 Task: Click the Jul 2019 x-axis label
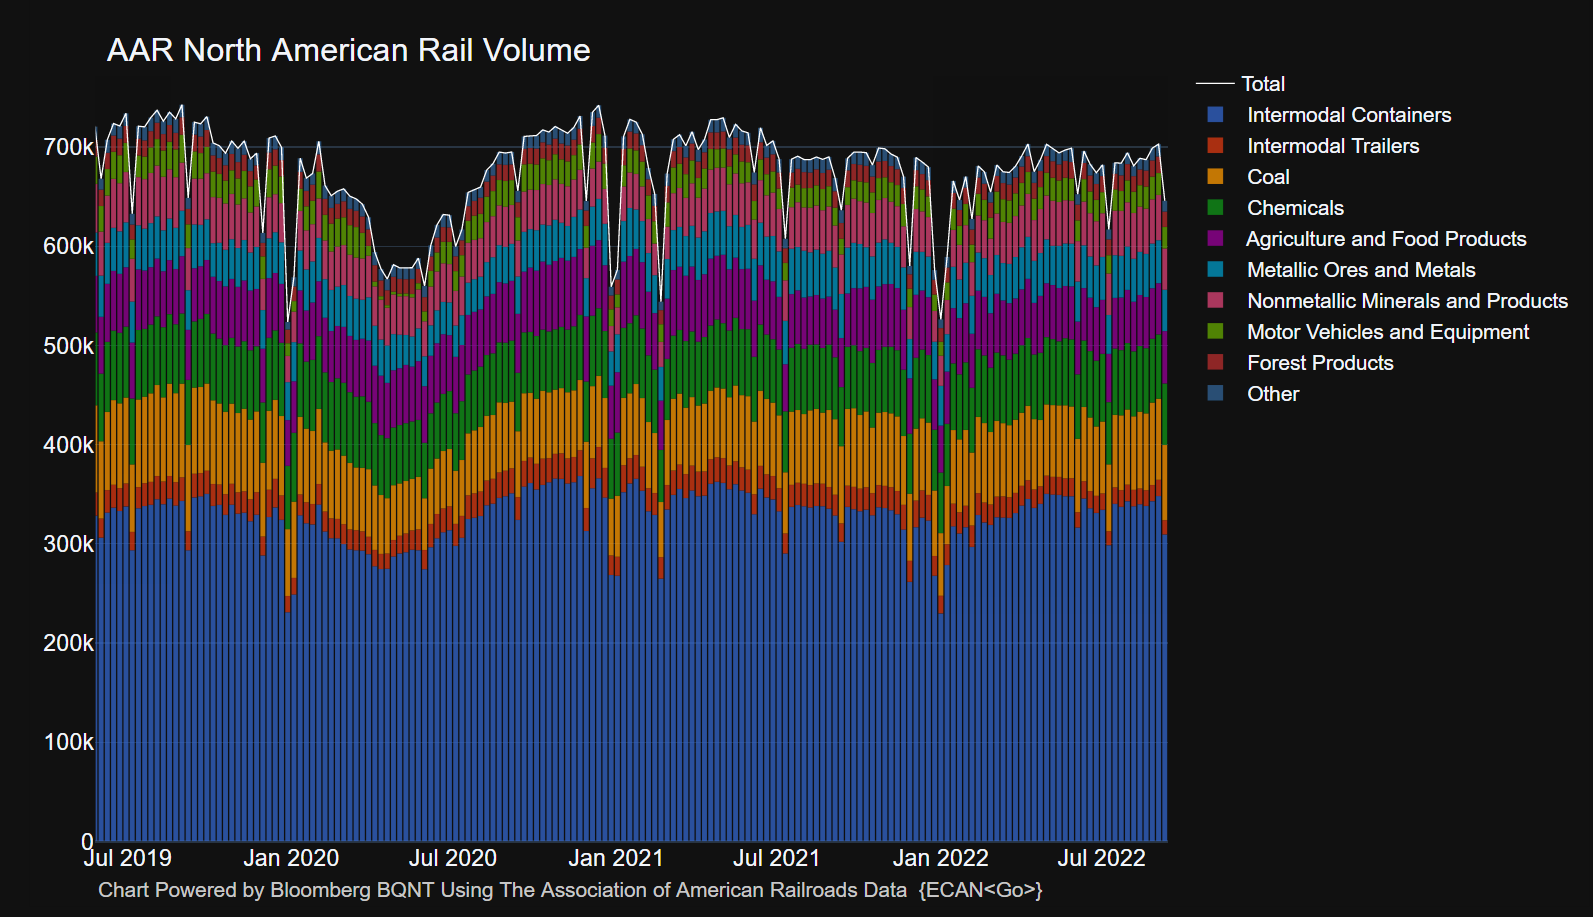coord(127,858)
